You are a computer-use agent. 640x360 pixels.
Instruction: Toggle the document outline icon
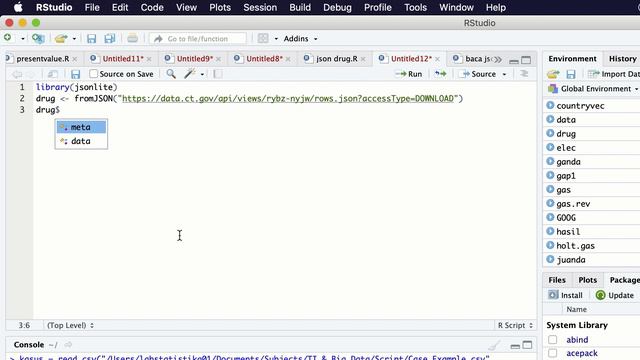(x=524, y=74)
